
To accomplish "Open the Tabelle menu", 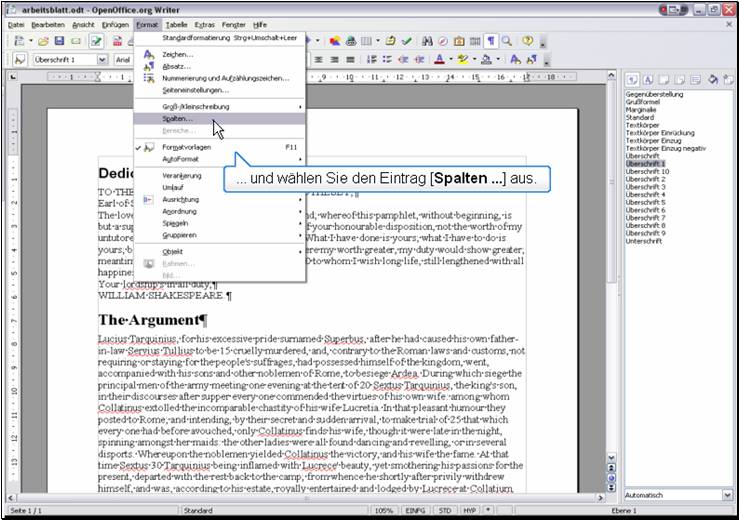I will (176, 23).
